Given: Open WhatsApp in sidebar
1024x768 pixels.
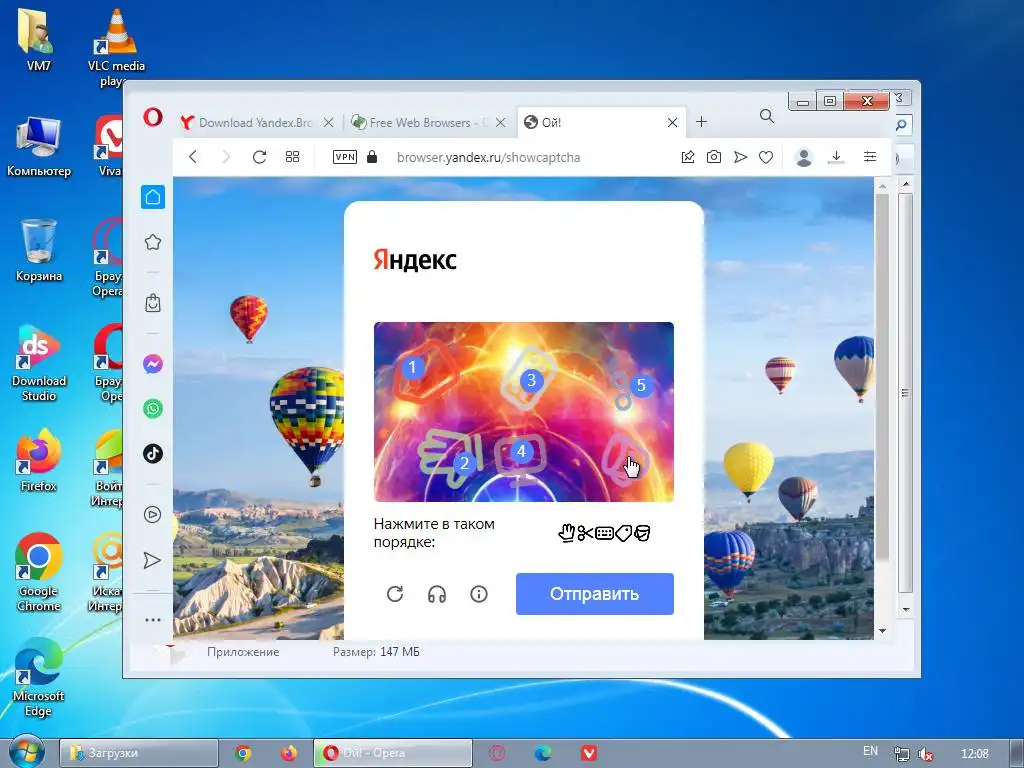Looking at the screenshot, I should (x=153, y=409).
